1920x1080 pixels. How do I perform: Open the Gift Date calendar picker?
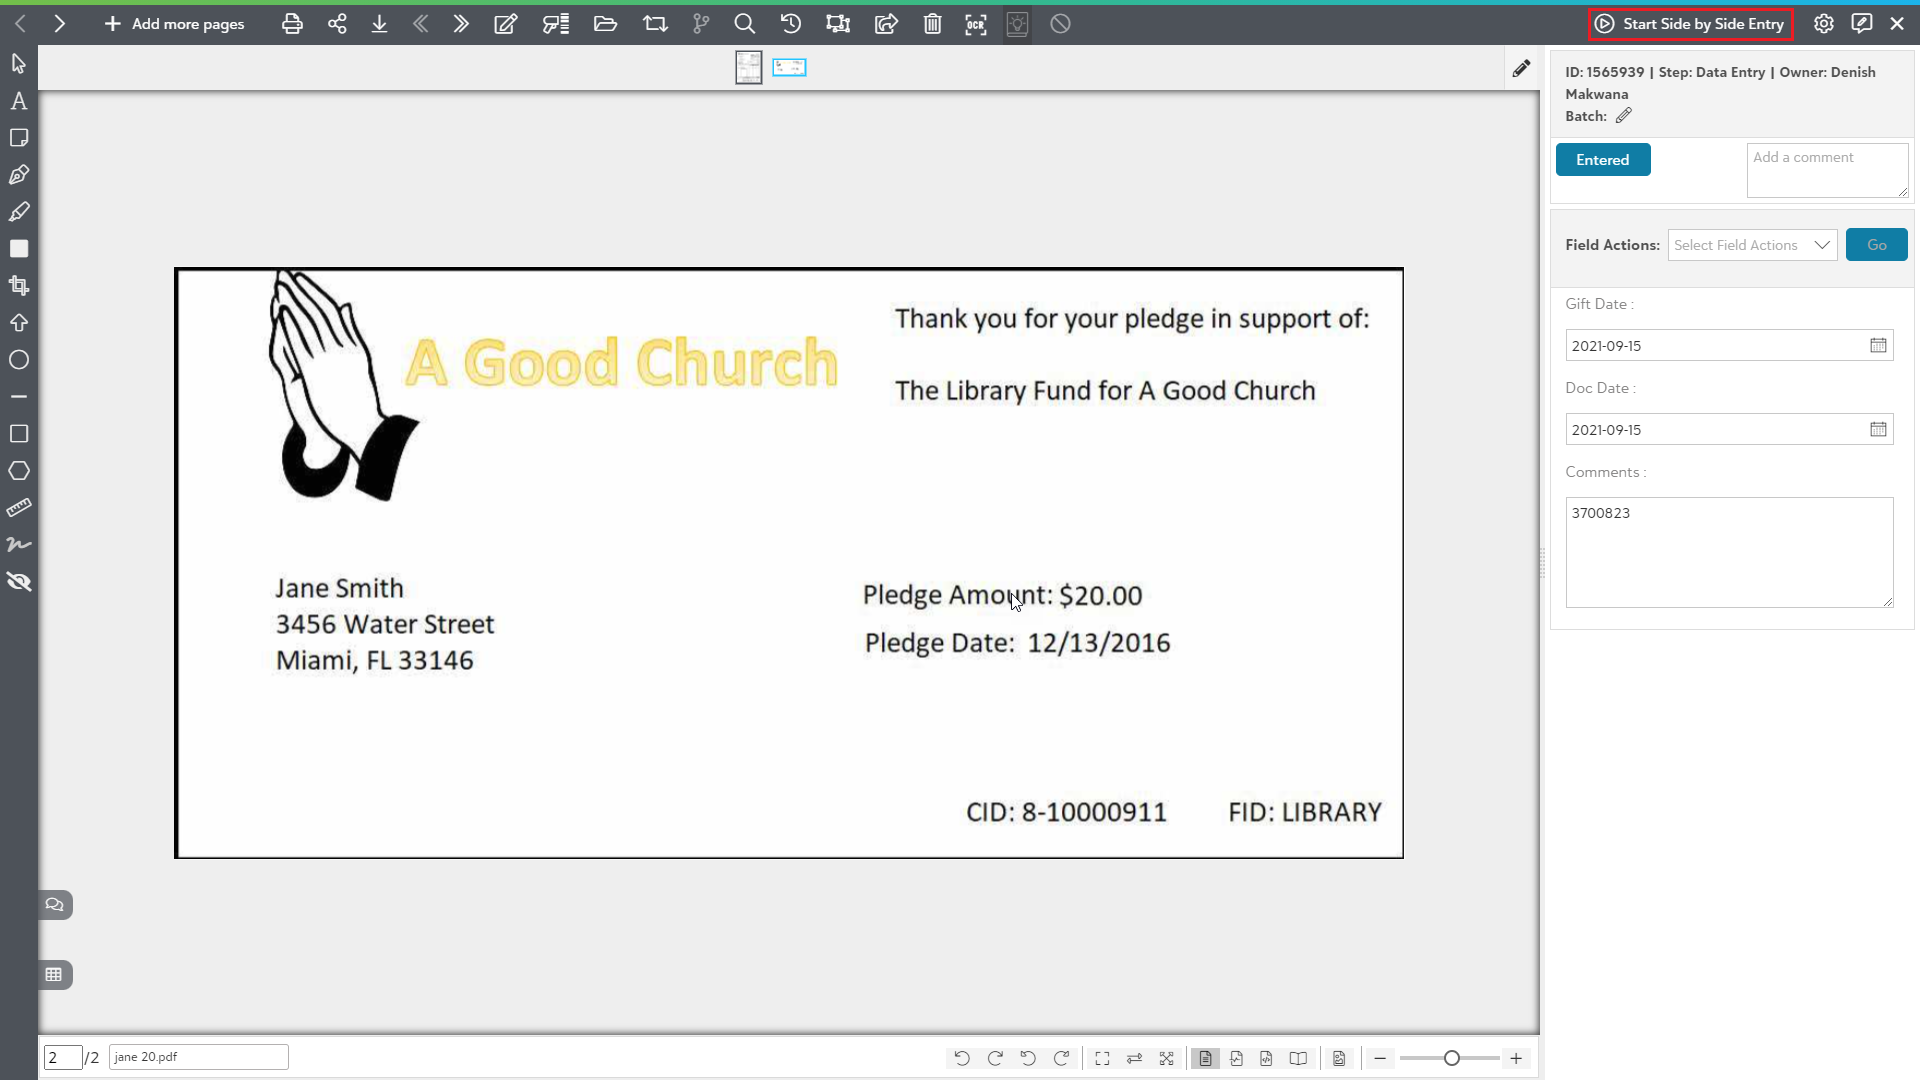pyautogui.click(x=1878, y=345)
